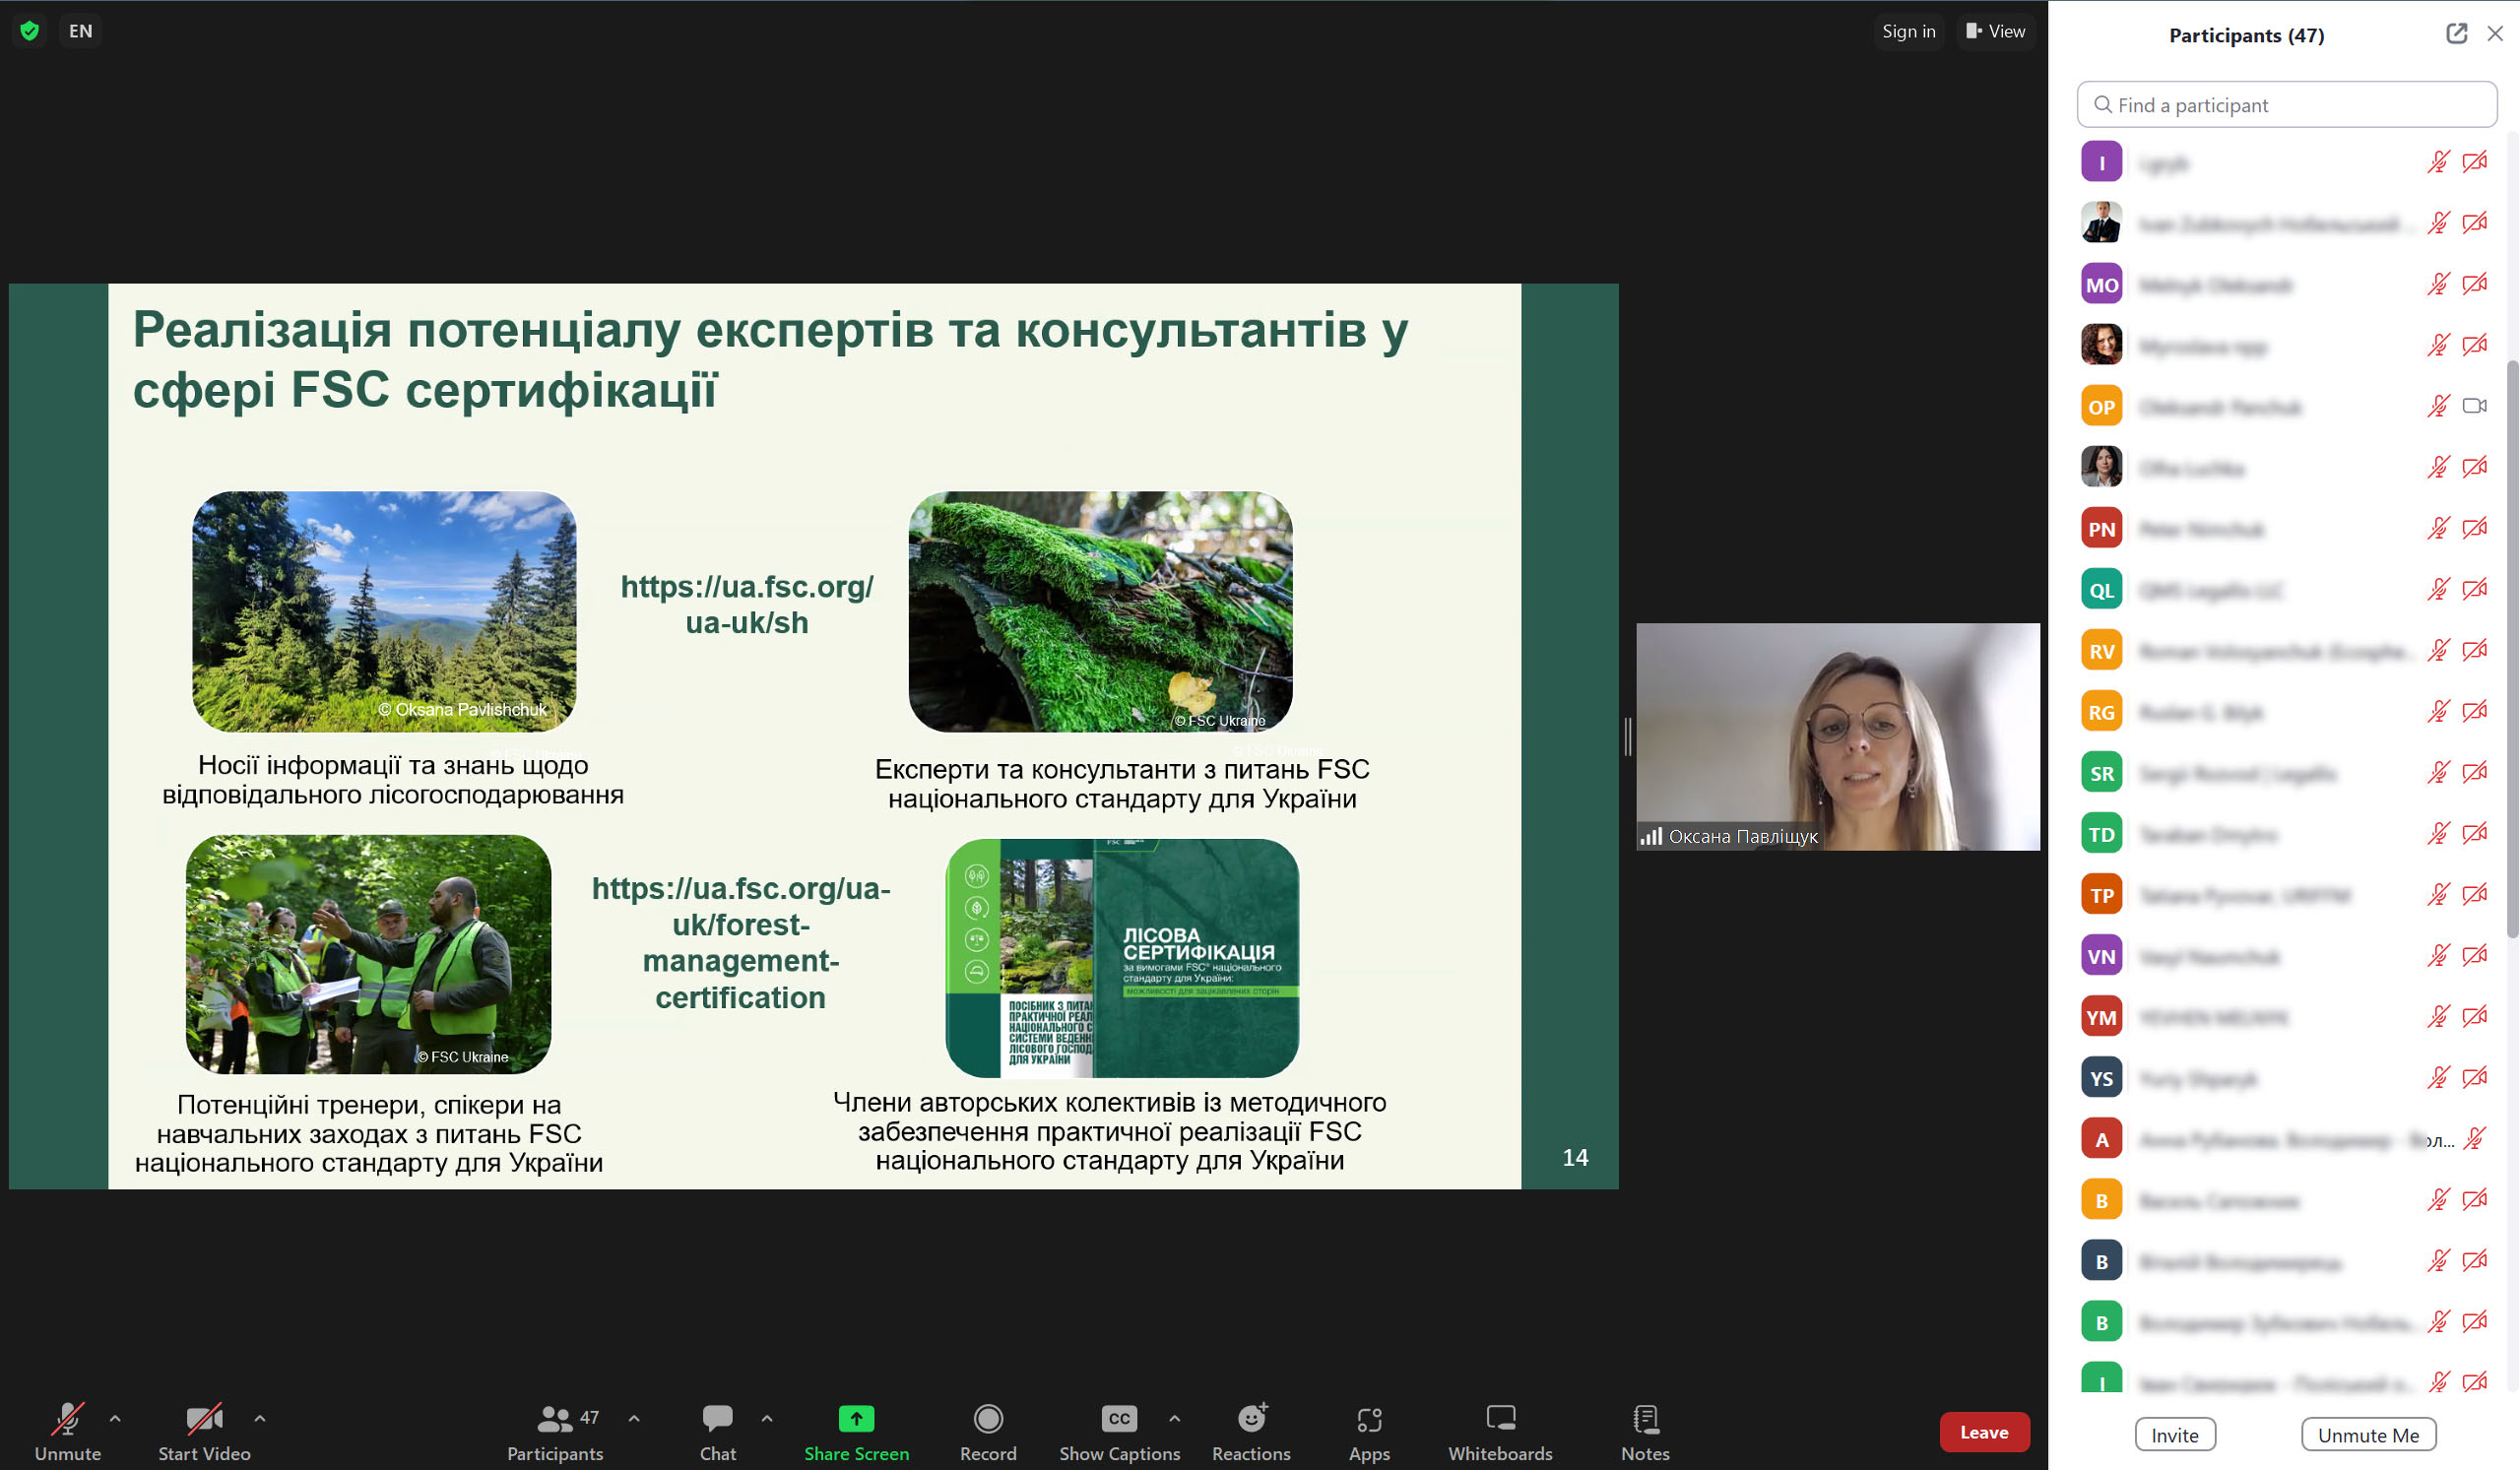Click the Participants list scrollbar

pyautogui.click(x=2511, y=650)
